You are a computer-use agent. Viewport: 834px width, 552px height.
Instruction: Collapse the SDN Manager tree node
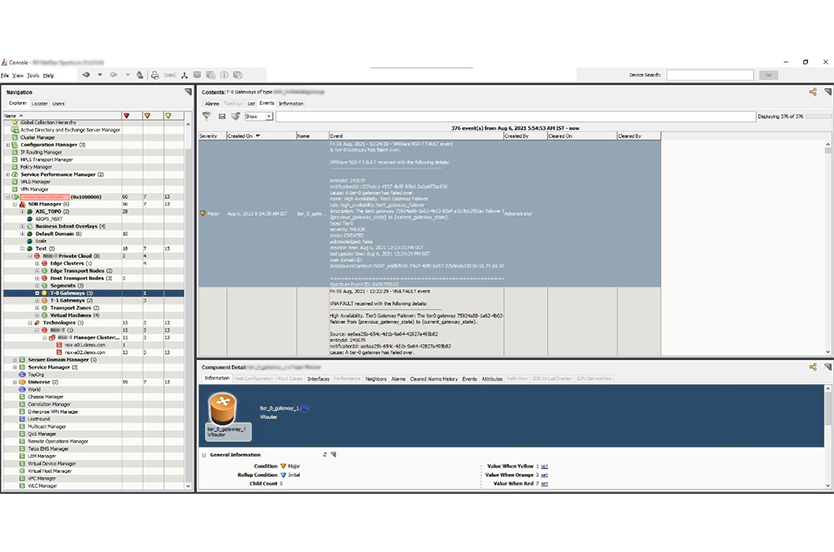point(15,204)
